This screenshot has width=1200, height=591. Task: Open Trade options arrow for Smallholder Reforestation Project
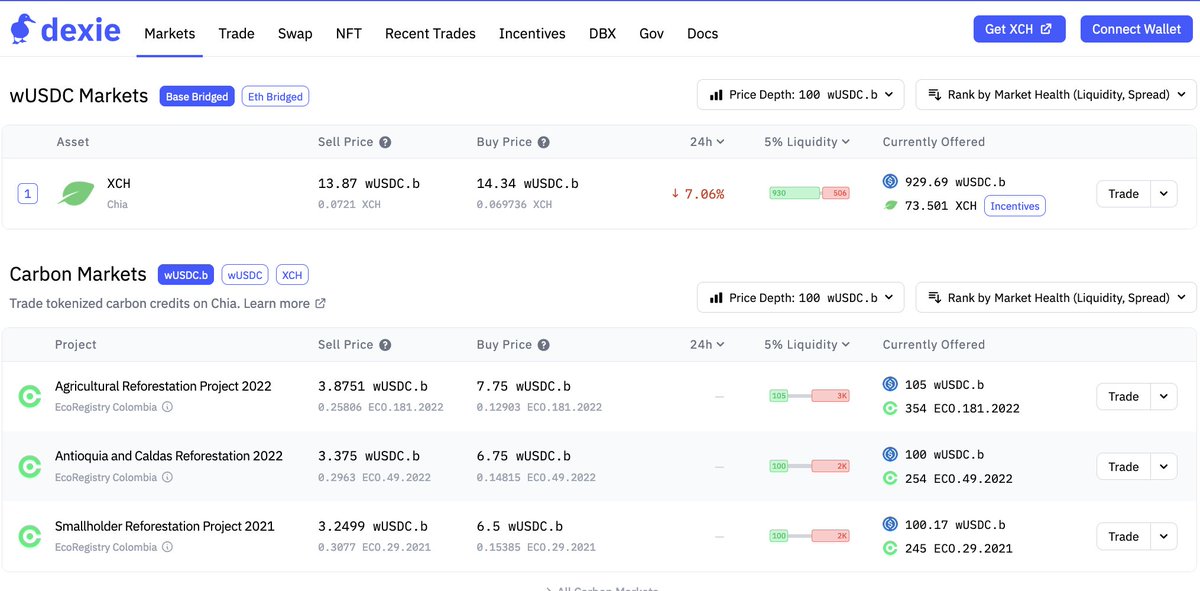(1164, 537)
